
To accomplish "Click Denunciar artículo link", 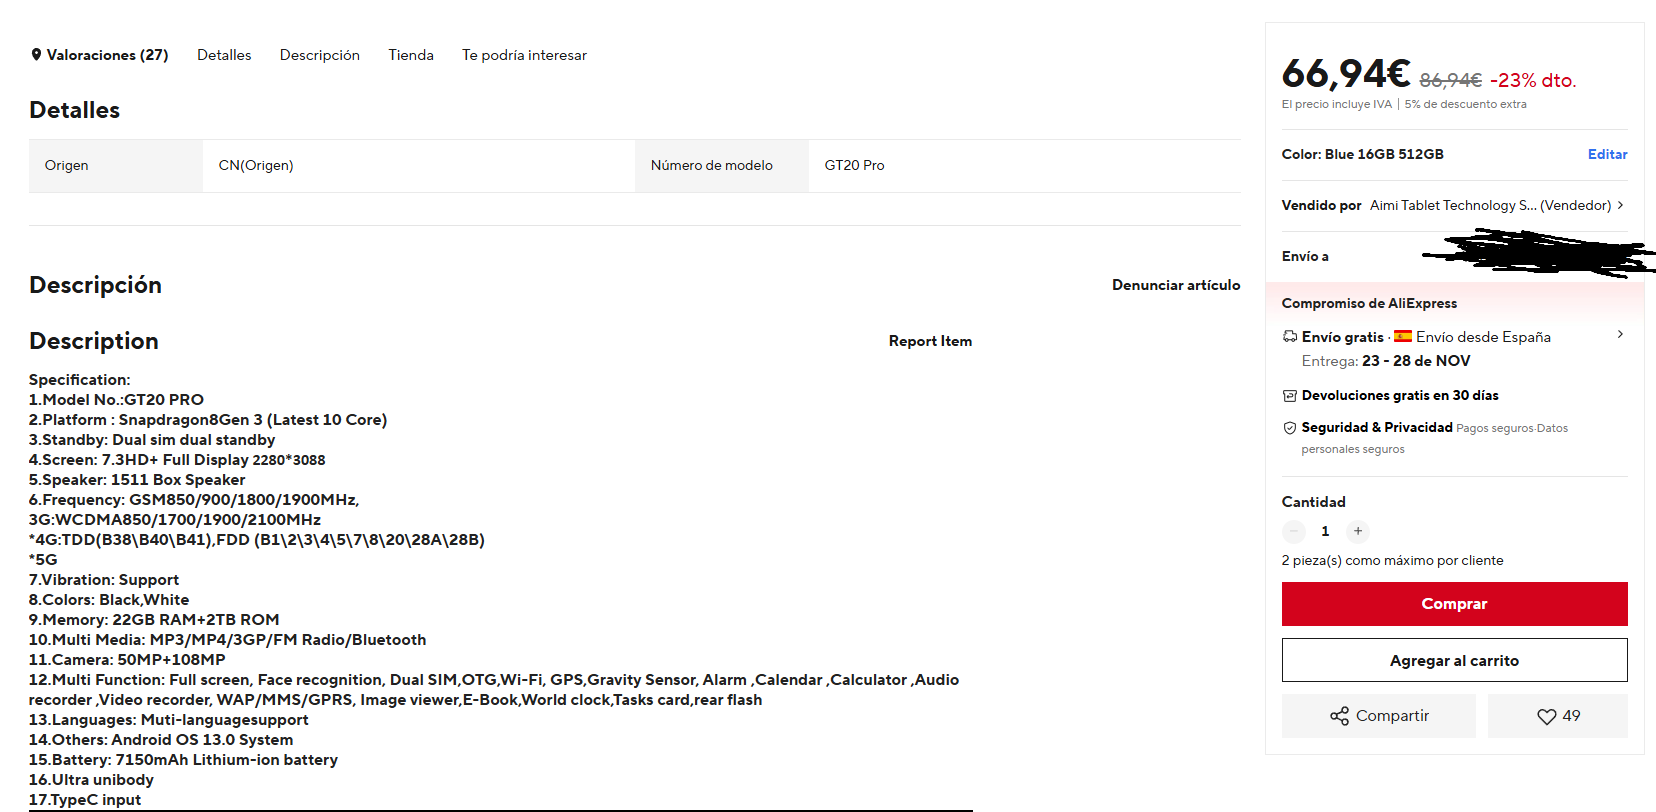I will coord(1176,285).
